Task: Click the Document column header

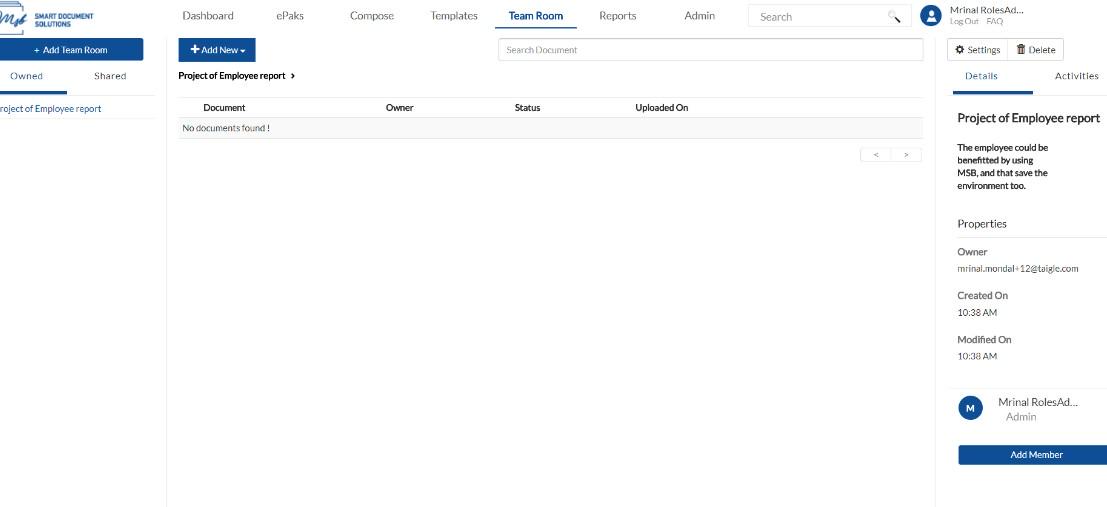Action: click(225, 108)
